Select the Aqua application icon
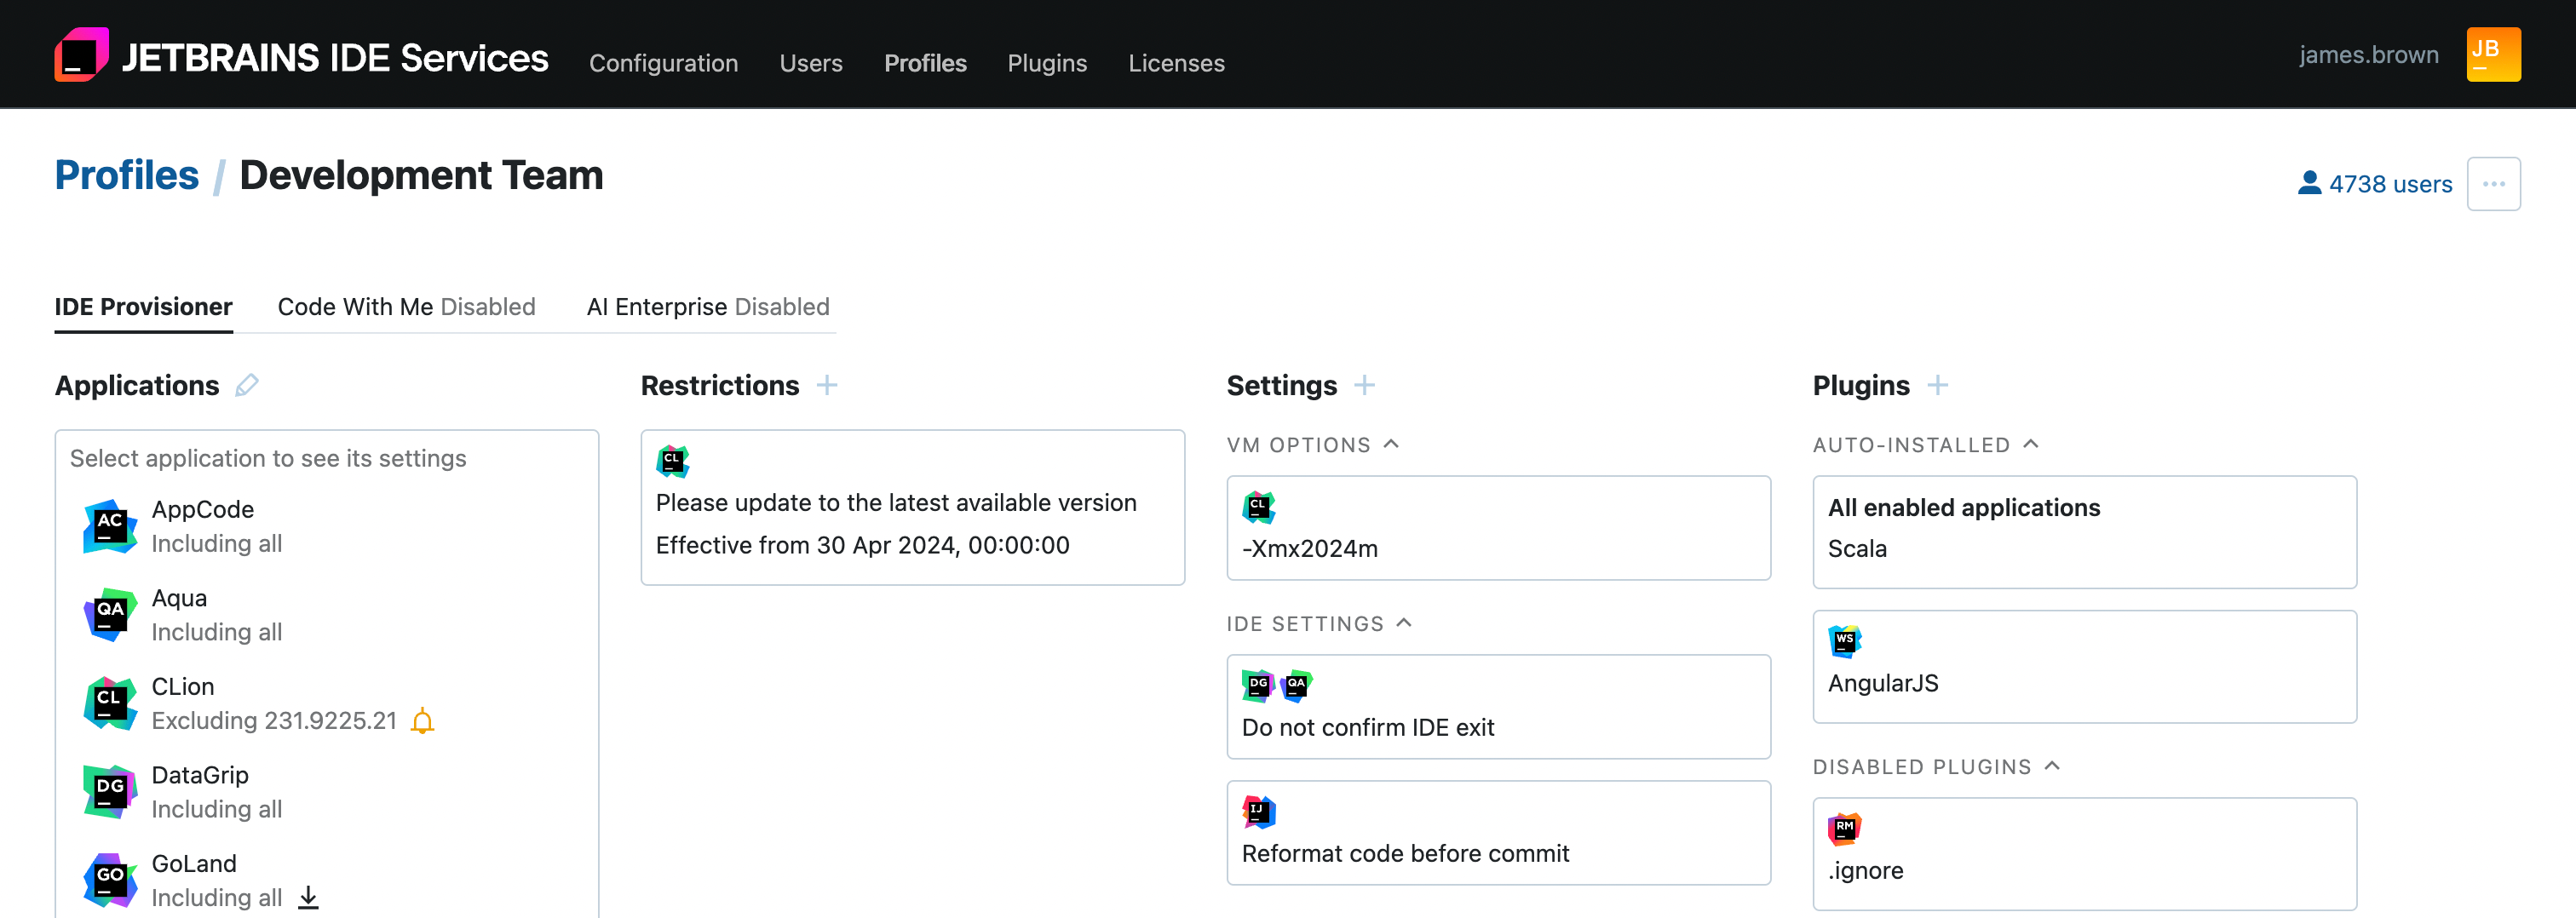This screenshot has height=918, width=2576. (109, 614)
